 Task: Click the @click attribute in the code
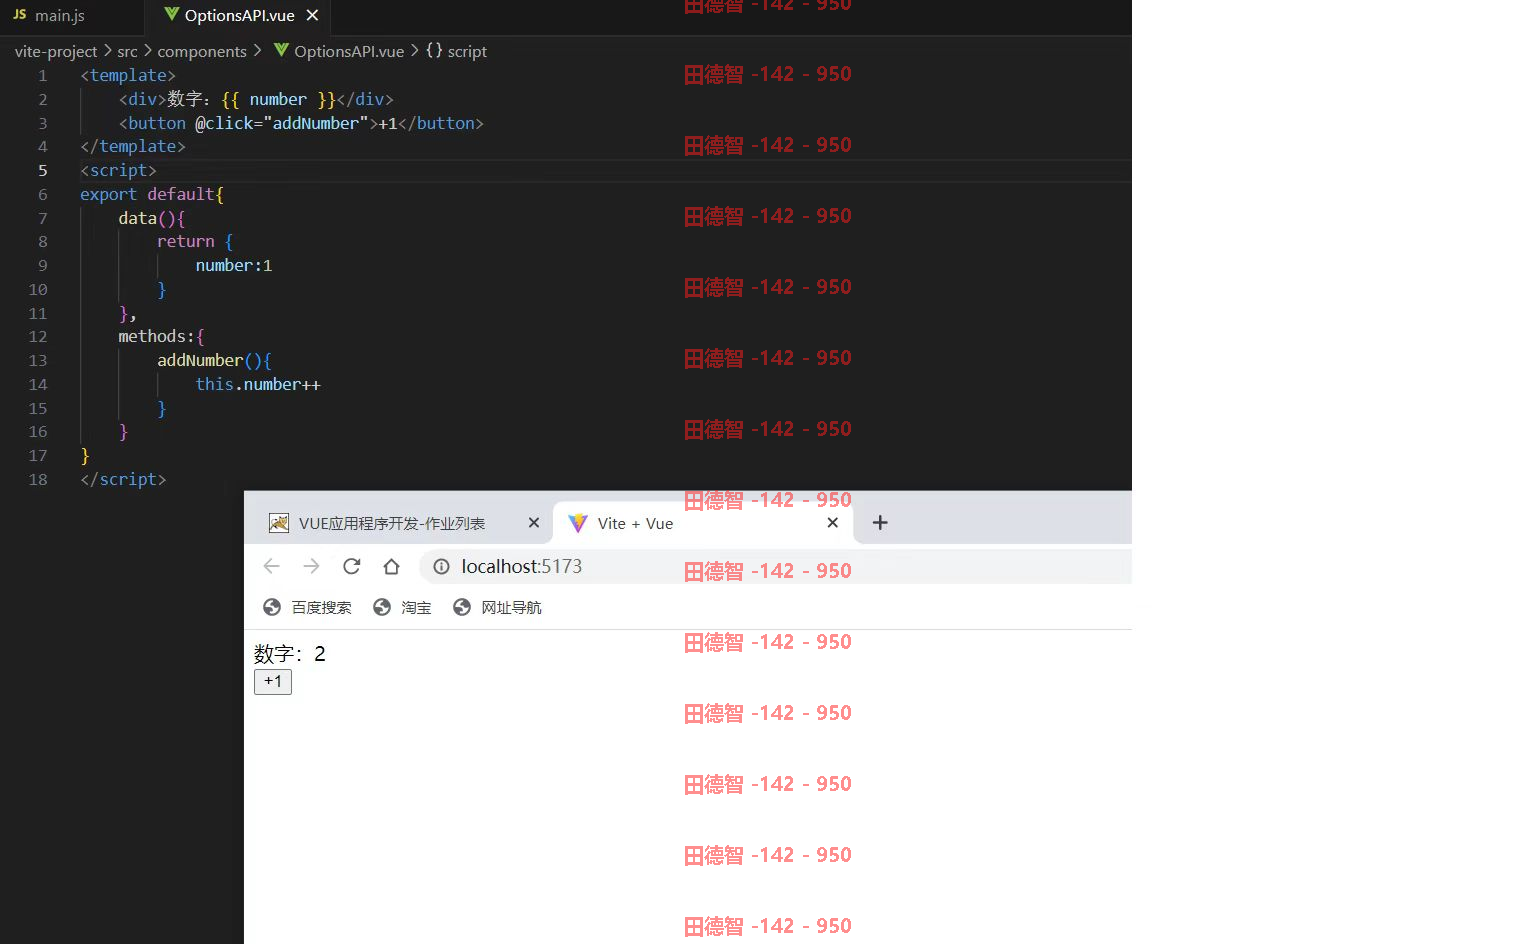pyautogui.click(x=224, y=123)
